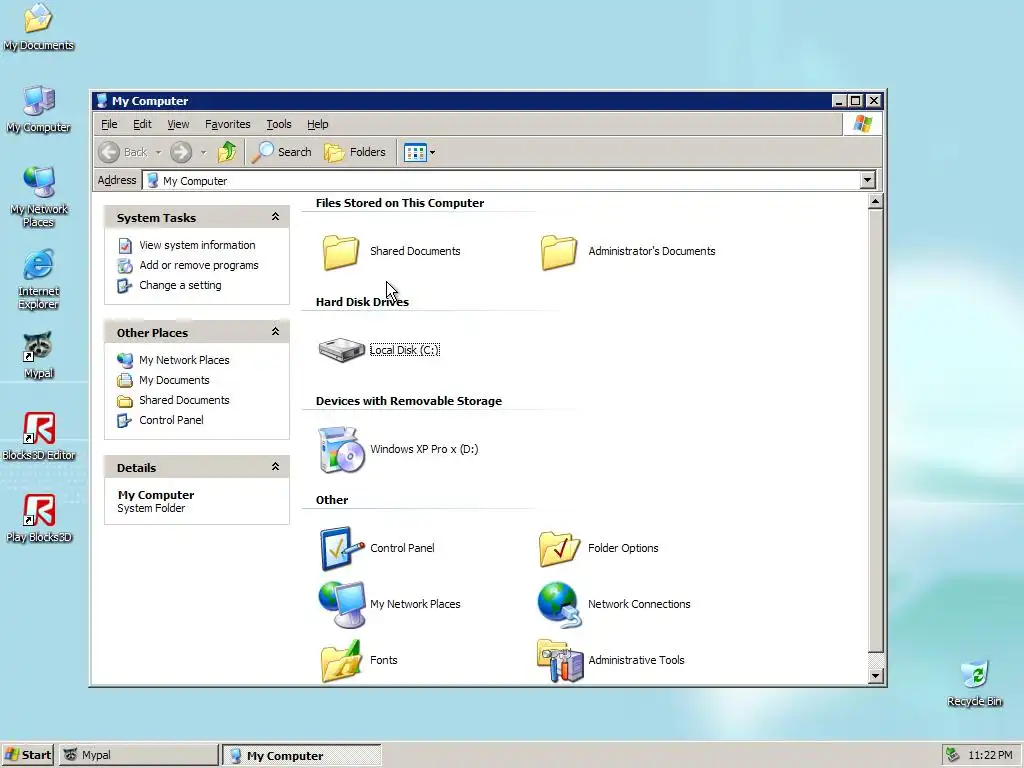Open the Fonts folder icon

tap(341, 660)
